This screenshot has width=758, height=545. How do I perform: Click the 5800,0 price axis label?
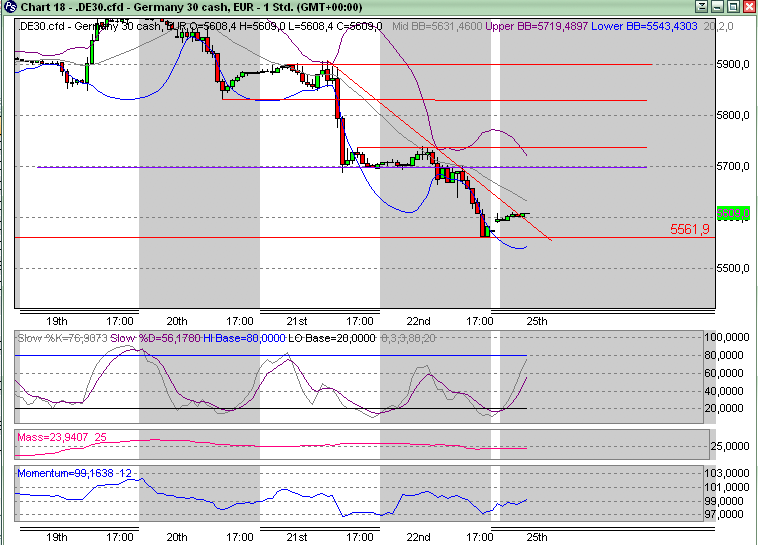pyautogui.click(x=733, y=115)
